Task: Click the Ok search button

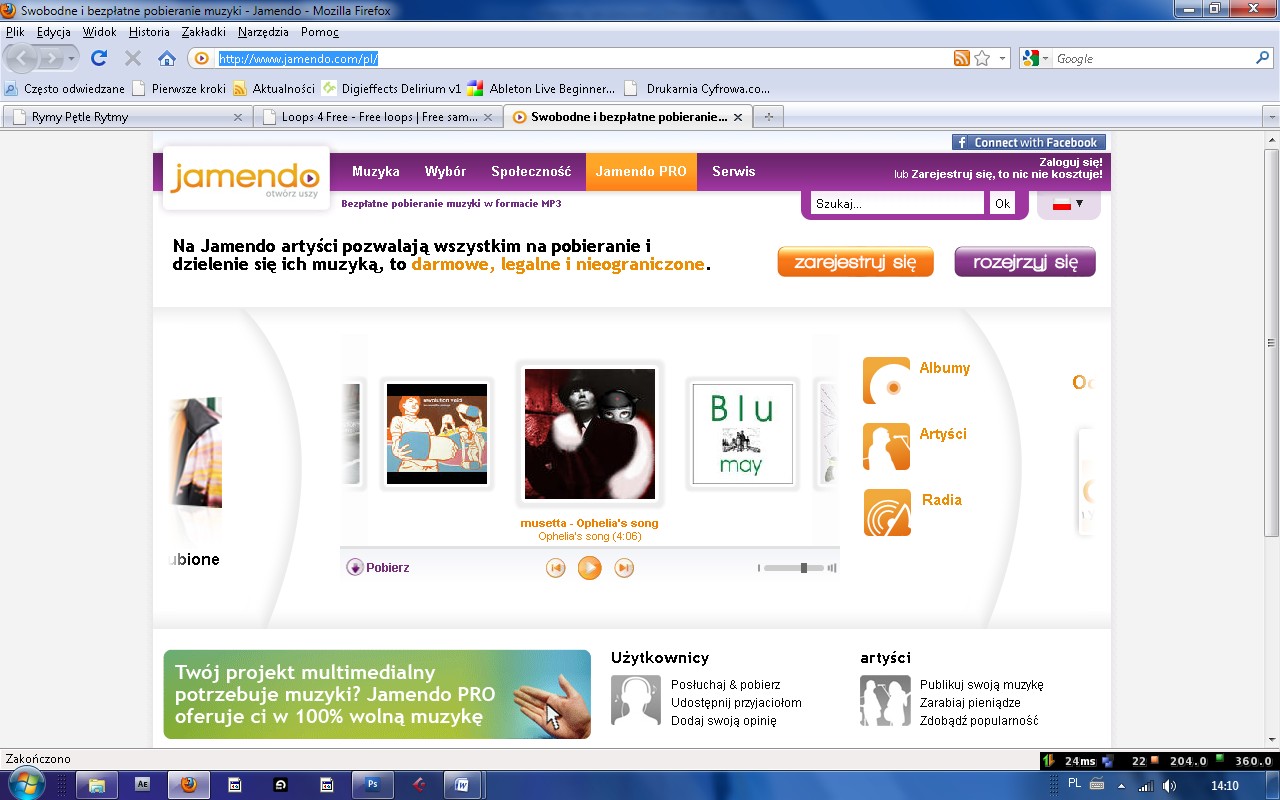Action: 1002,204
